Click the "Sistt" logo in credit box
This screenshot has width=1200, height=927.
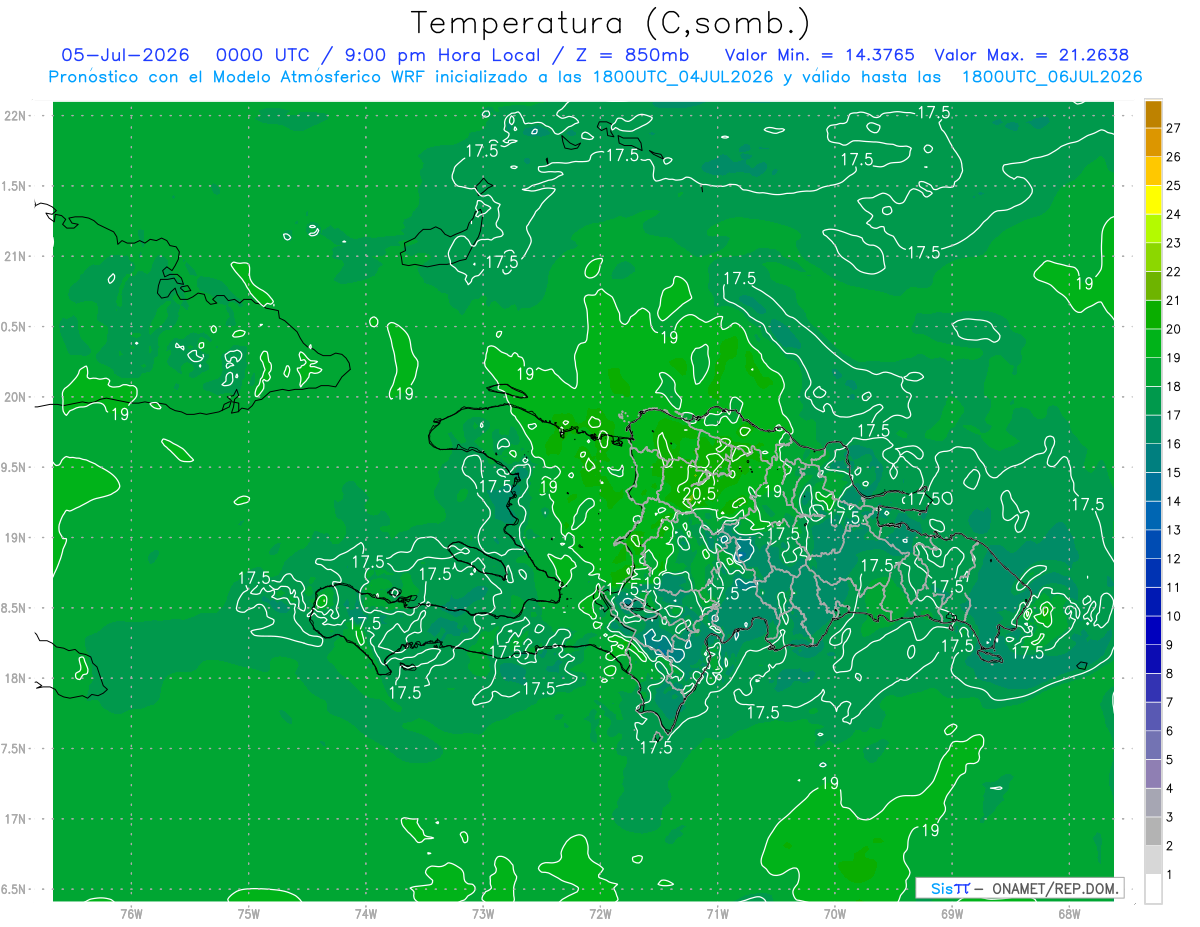[x=950, y=888]
